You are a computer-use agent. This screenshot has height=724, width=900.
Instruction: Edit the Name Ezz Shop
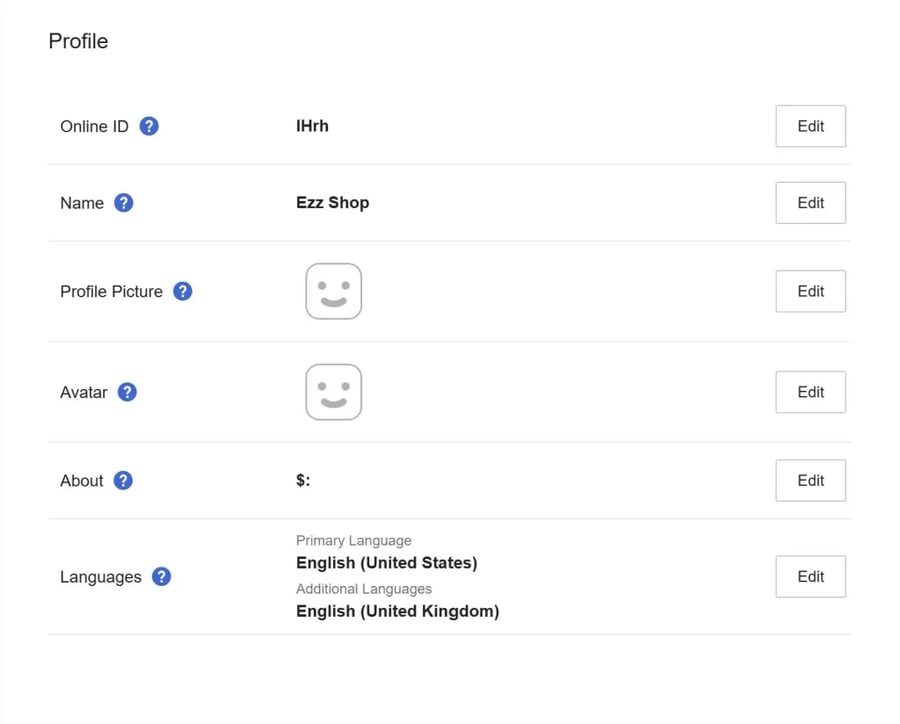(x=810, y=203)
